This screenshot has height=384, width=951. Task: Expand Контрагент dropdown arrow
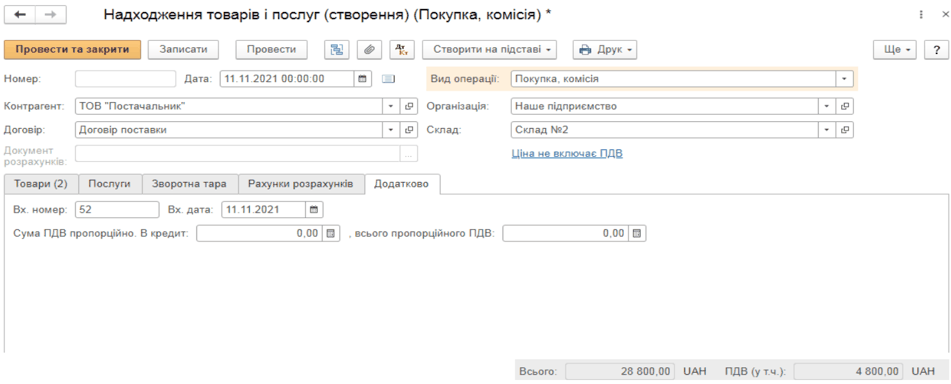[x=391, y=106]
